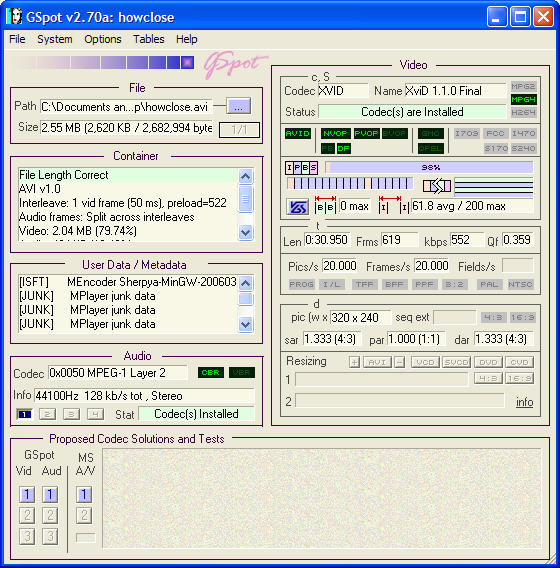This screenshot has height=568, width=560.
Task: Click the BVOP indicator
Action: click(x=394, y=134)
